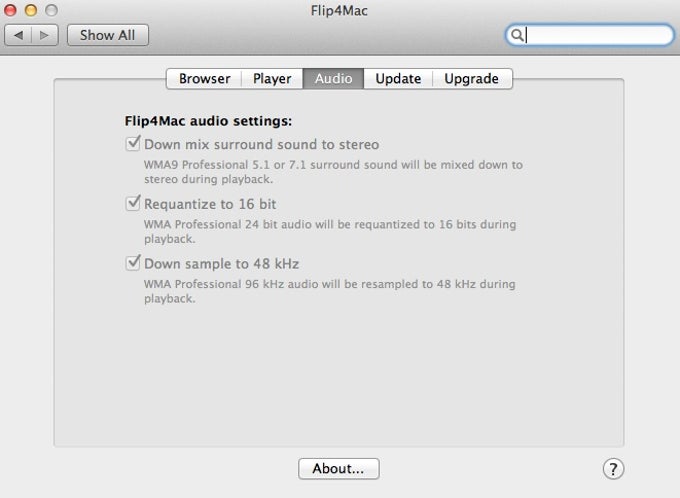Click the WMA Professional 24 bit audio description
680x498 pixels.
(x=330, y=231)
